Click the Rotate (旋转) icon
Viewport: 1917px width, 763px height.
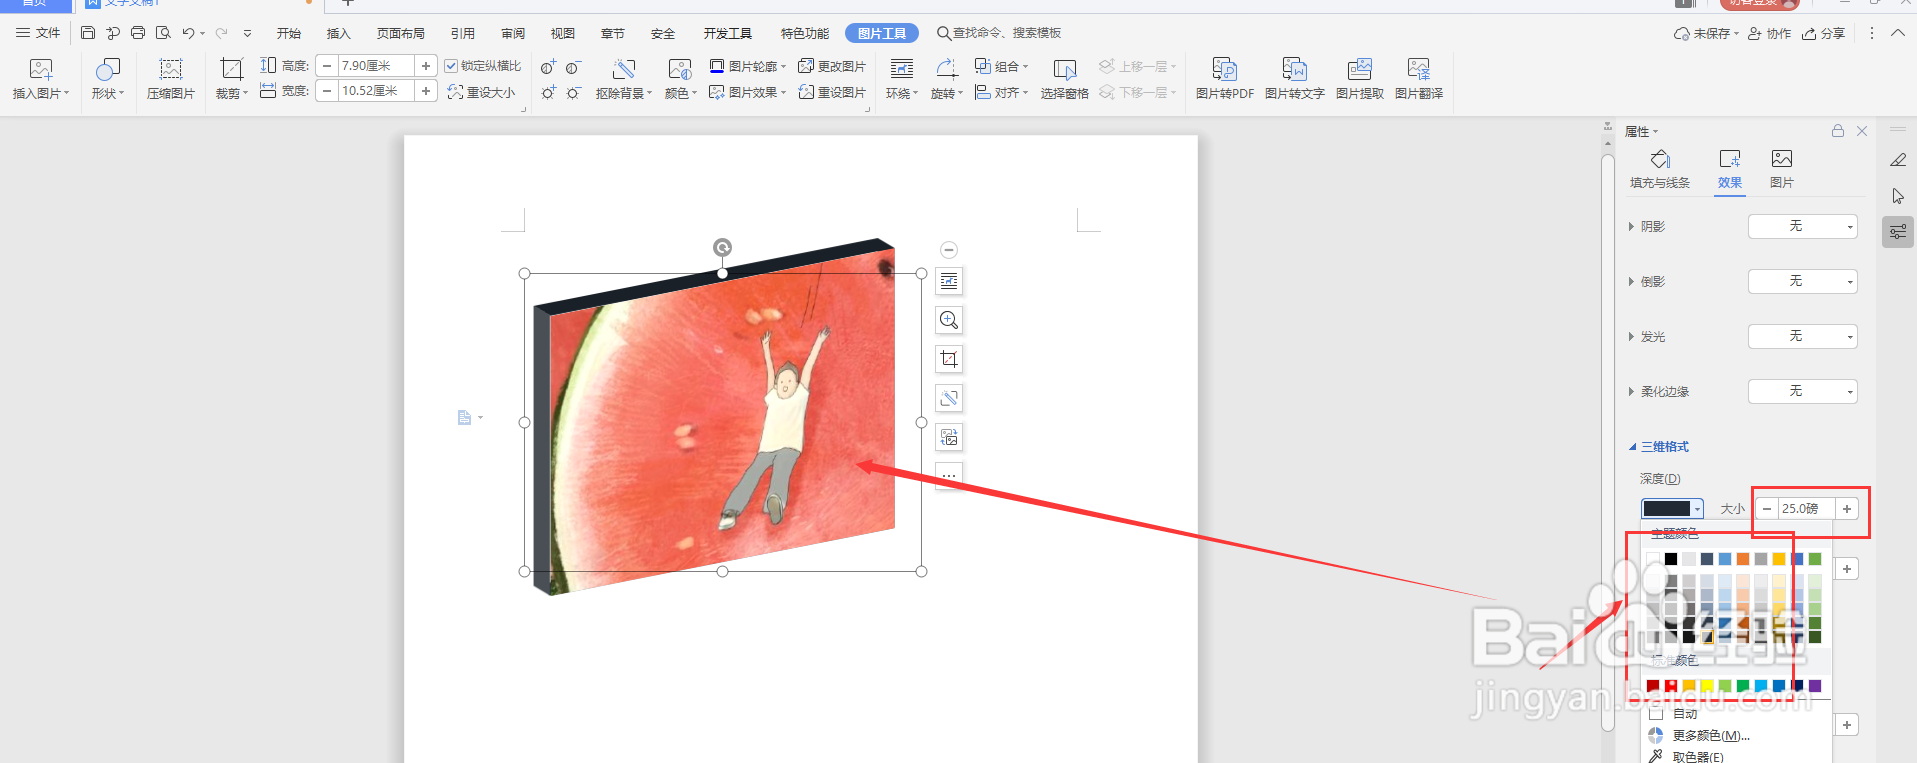coord(946,70)
